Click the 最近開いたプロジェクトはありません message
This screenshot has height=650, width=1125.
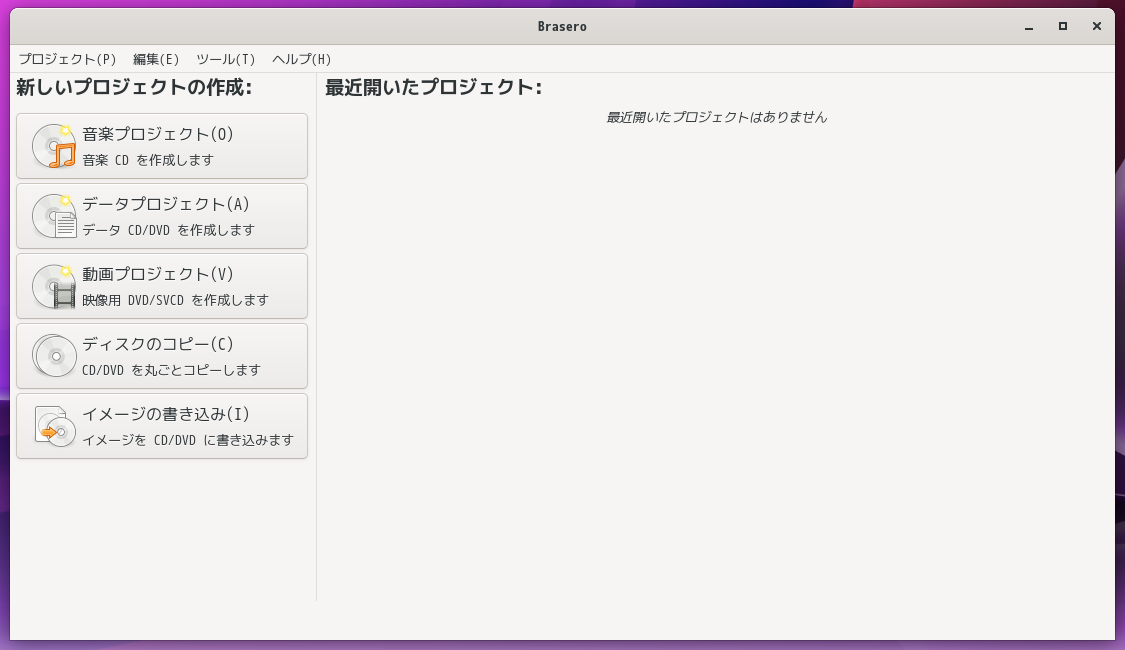[x=717, y=118]
